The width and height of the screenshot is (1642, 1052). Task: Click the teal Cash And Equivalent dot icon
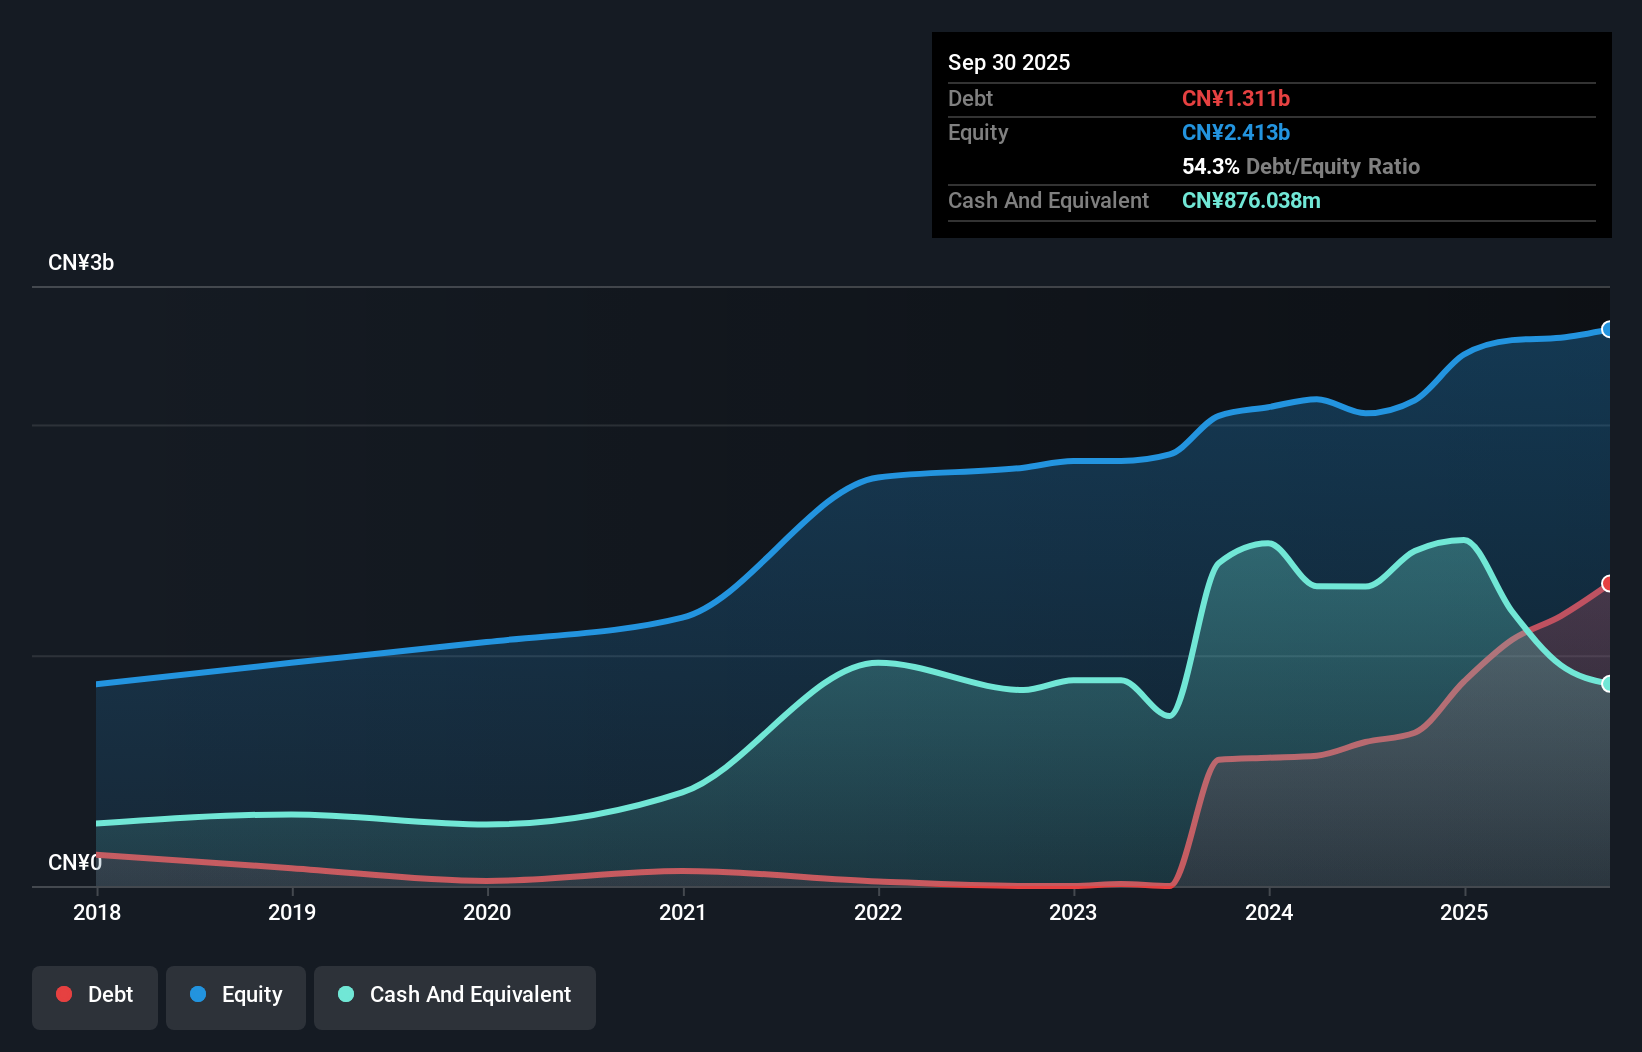coord(344,994)
